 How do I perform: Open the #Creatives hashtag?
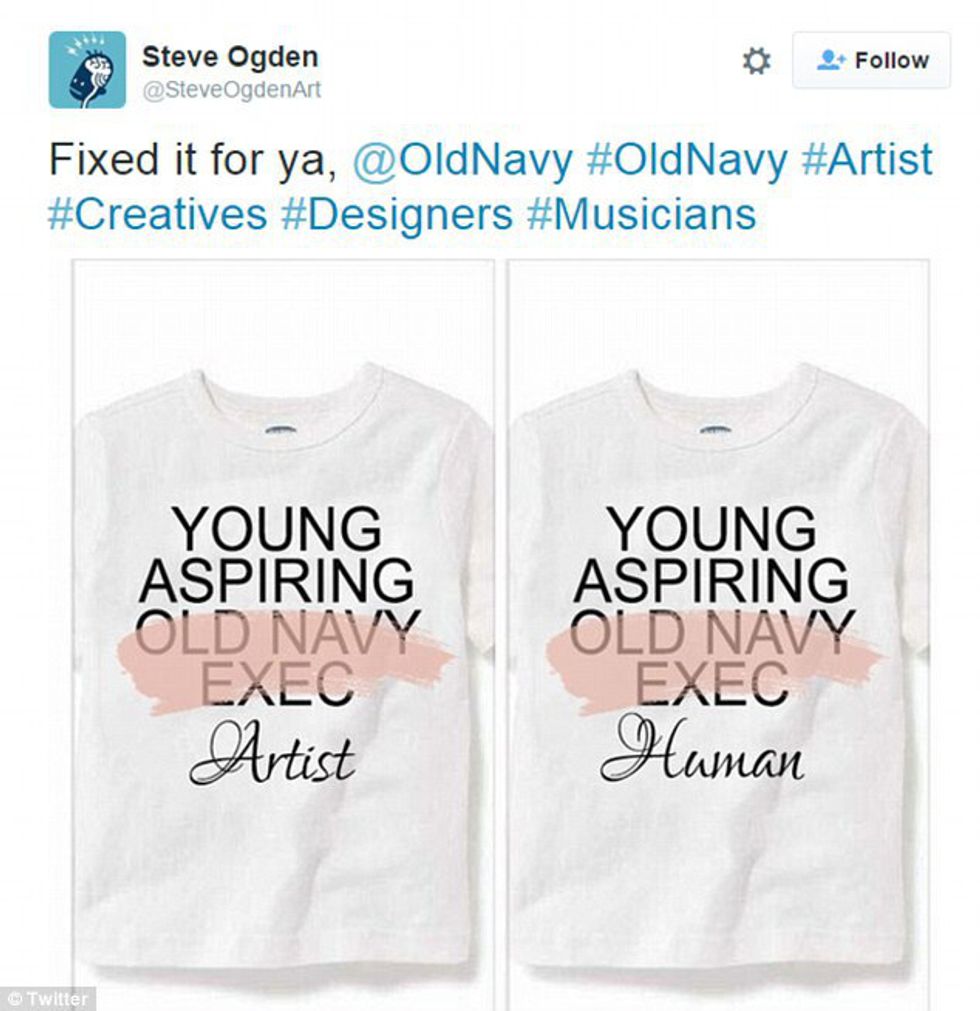click(x=157, y=214)
